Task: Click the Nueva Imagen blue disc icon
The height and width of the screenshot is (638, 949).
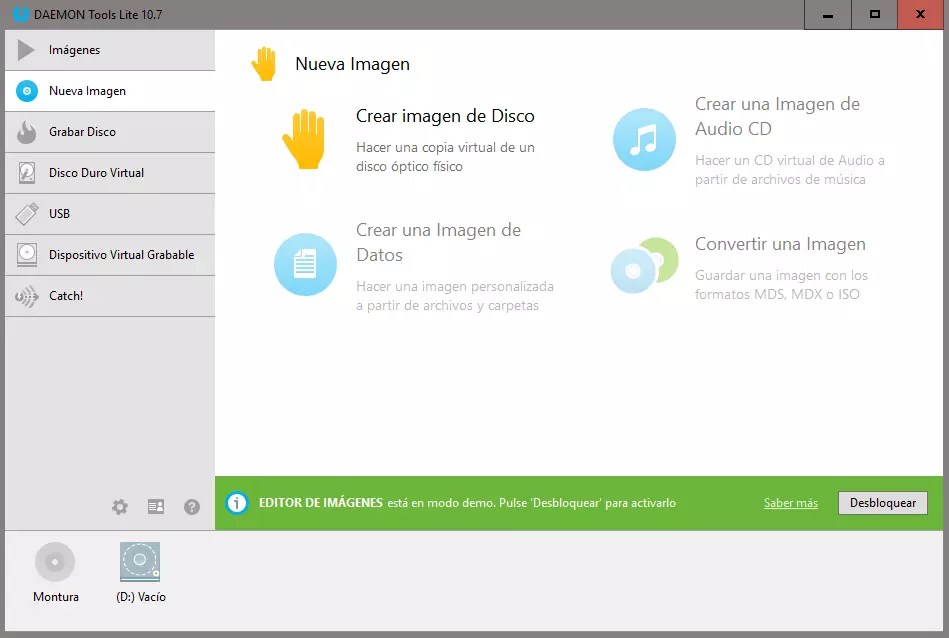Action: [27, 91]
